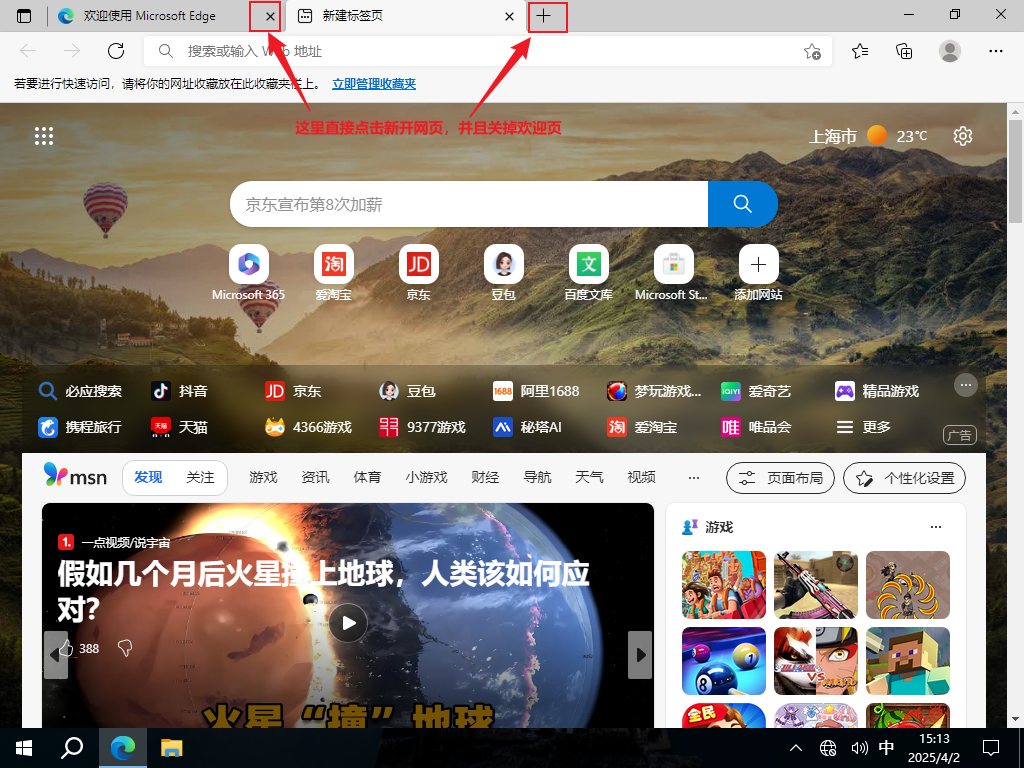
Task: Open 阿里1688 shortcut link
Action: pos(536,391)
